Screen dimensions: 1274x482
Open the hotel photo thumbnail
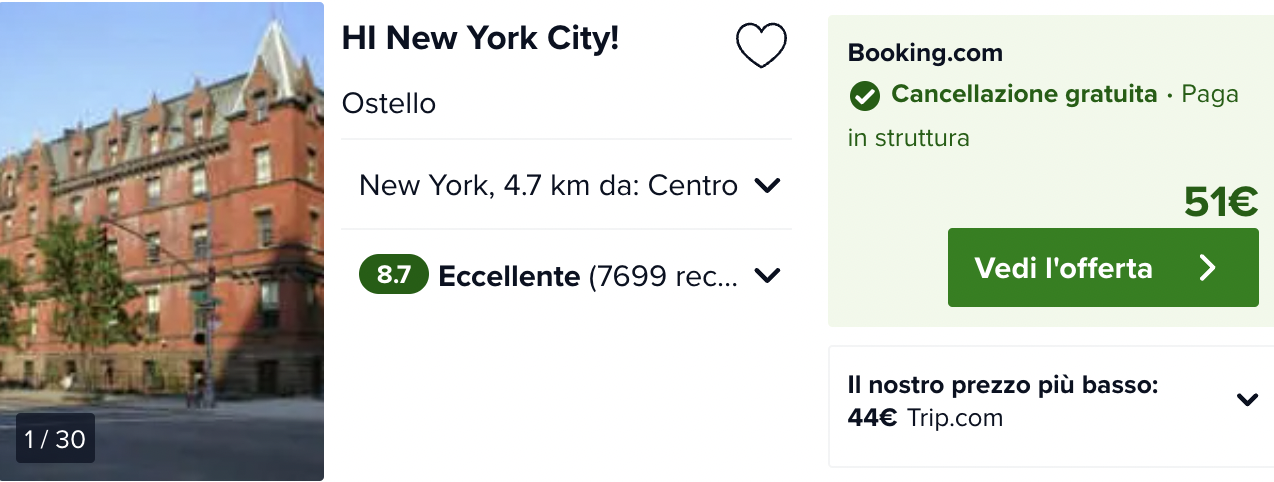click(x=162, y=241)
